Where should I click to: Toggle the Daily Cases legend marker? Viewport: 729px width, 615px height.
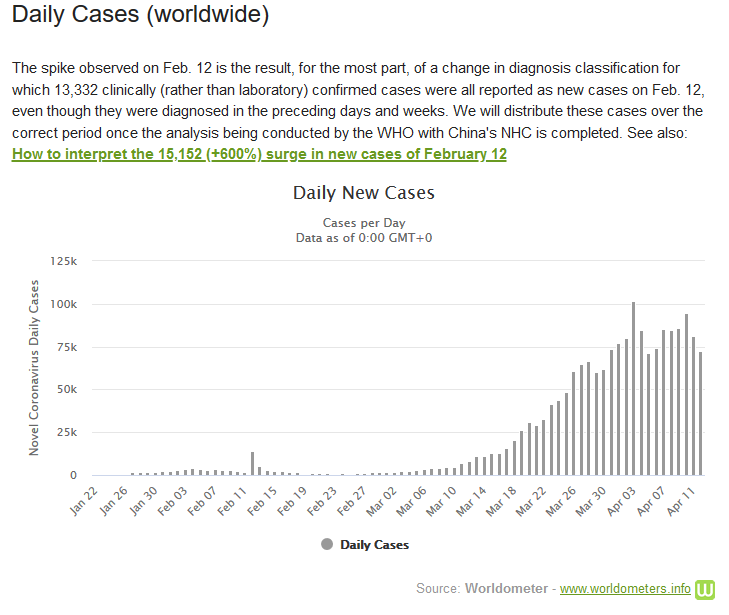pos(327,544)
